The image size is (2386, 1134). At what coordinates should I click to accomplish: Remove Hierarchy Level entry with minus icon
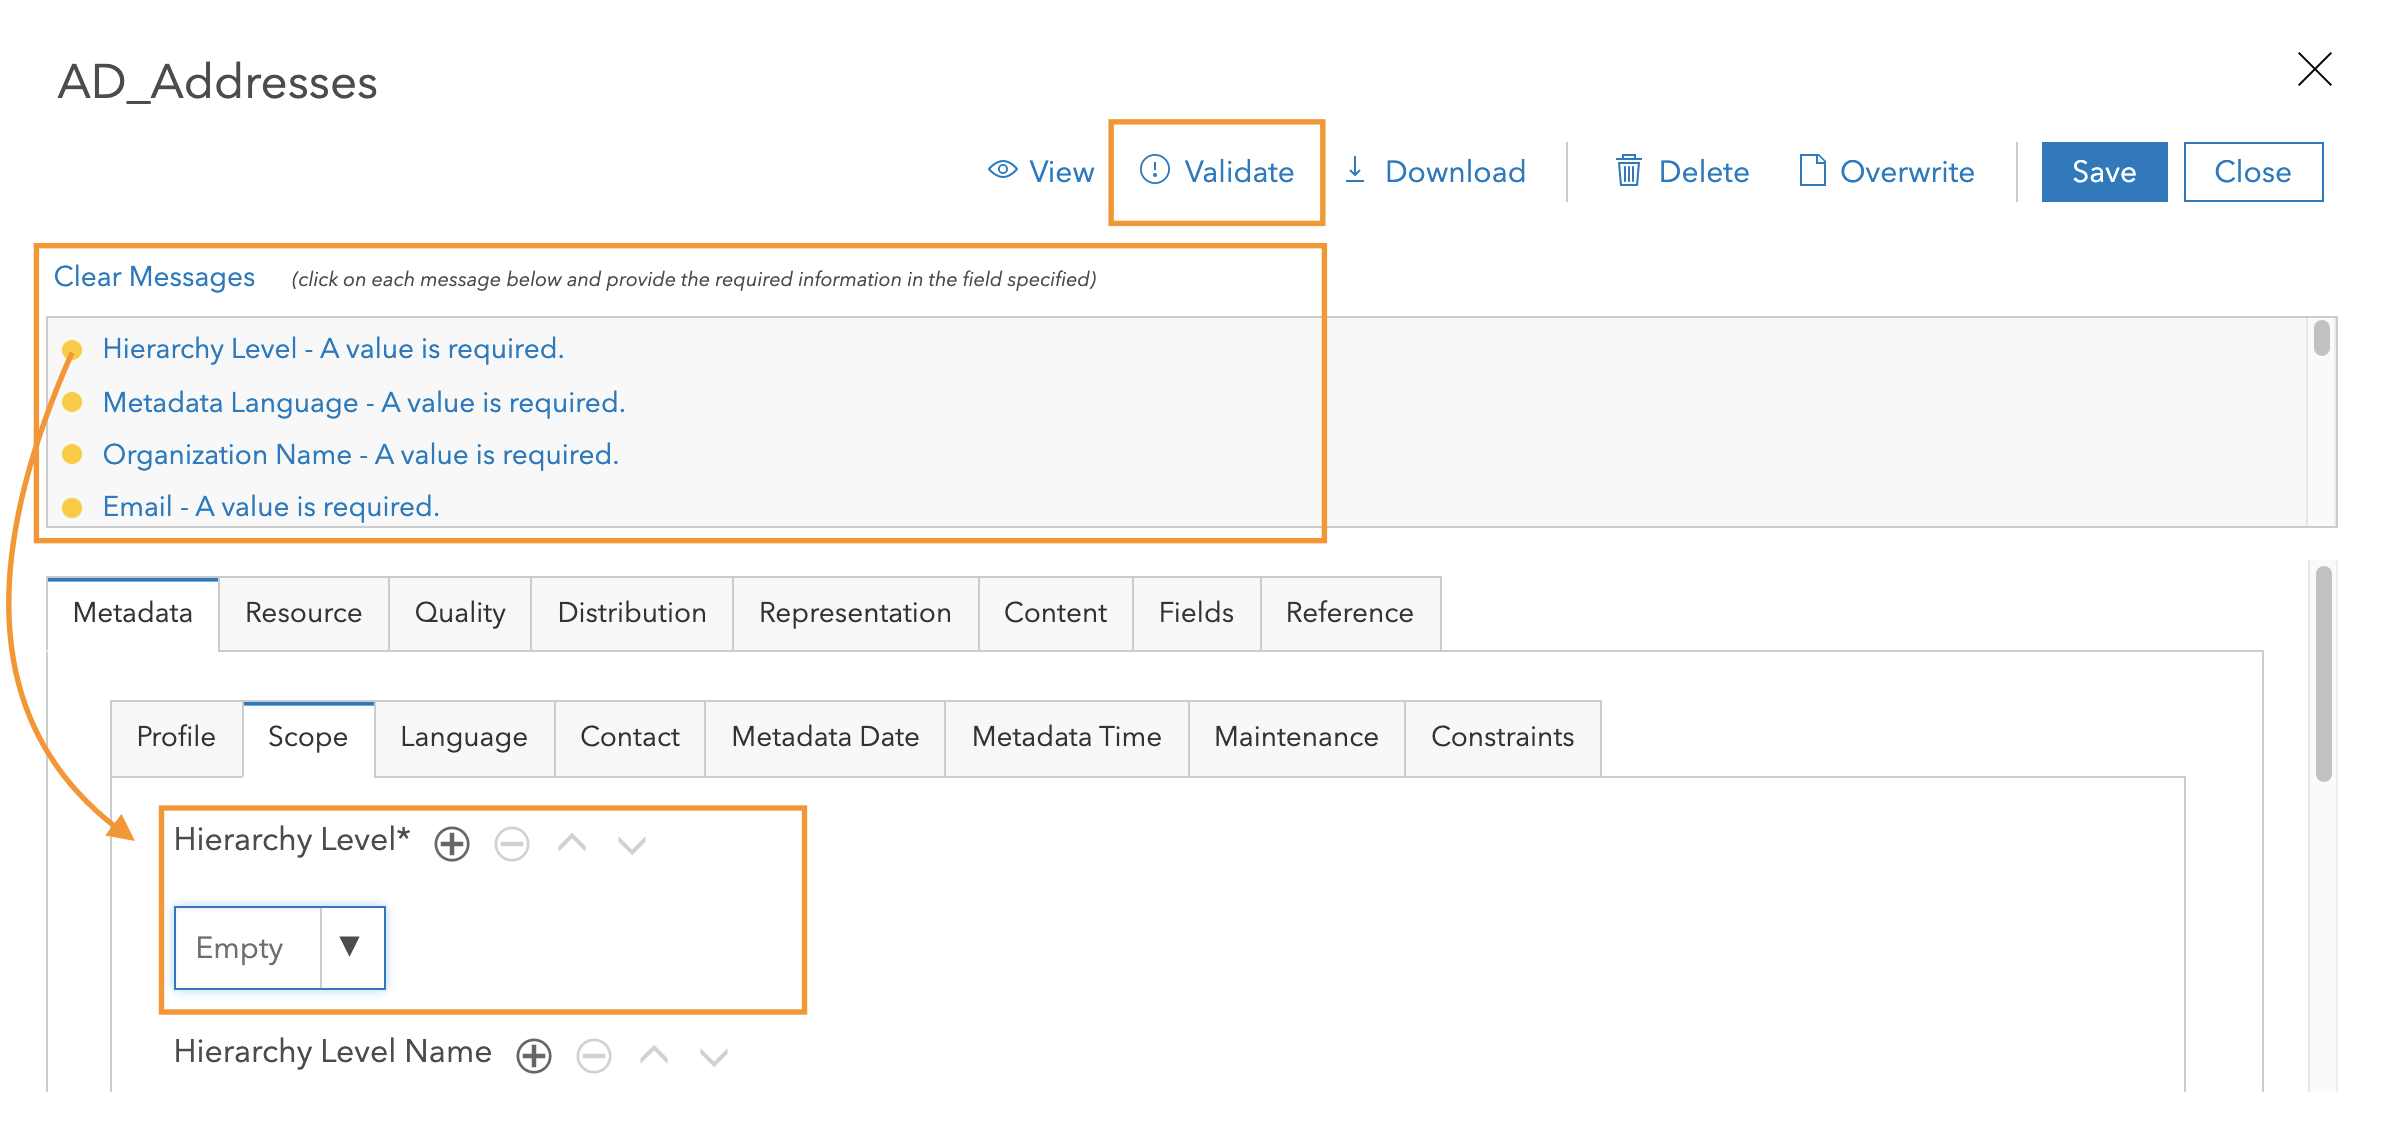pos(511,843)
